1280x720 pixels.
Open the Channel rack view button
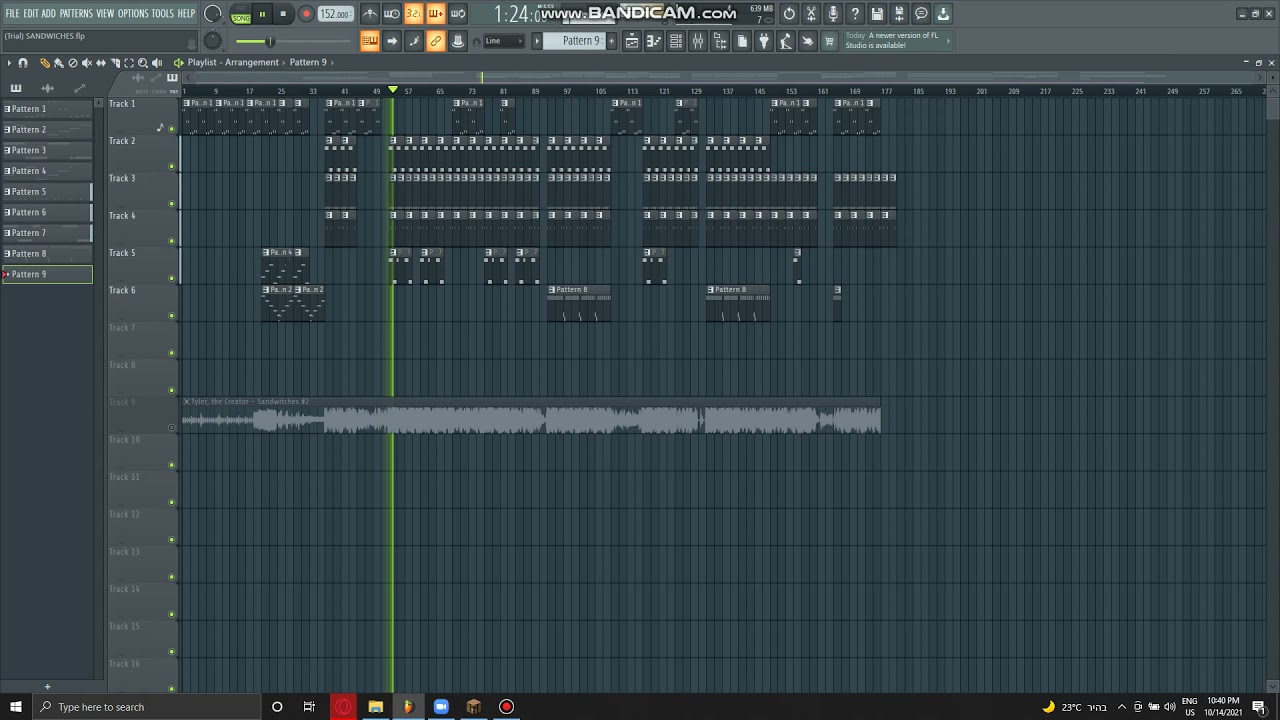(676, 41)
